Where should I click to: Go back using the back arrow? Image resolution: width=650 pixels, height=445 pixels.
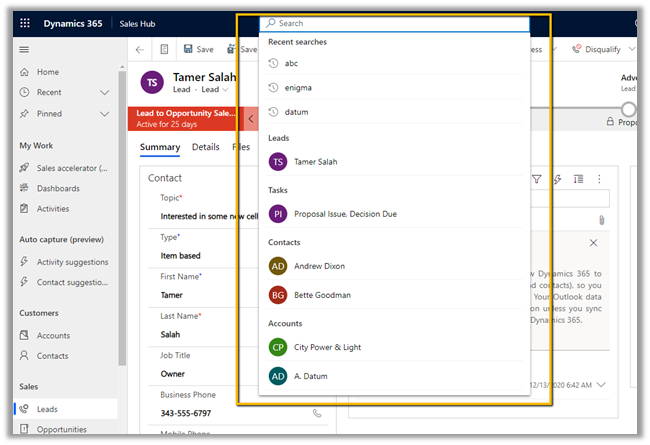140,50
